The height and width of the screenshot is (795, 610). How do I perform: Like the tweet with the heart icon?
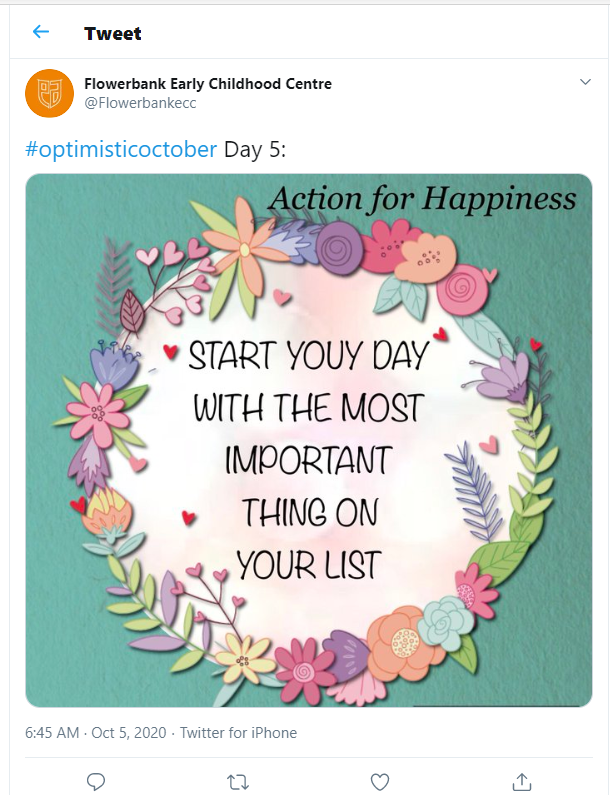point(379,780)
